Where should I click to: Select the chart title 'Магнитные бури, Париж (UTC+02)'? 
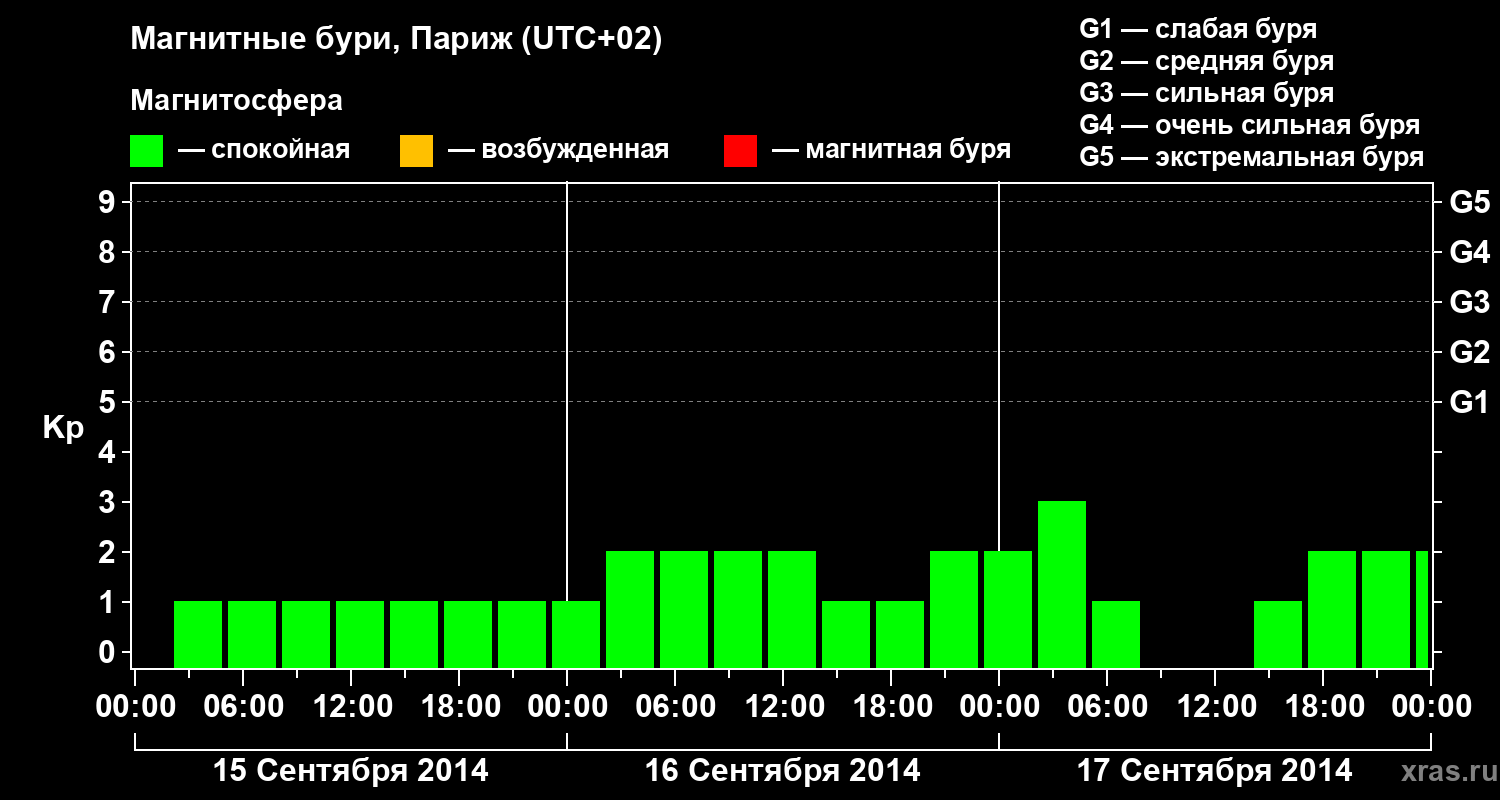pos(396,40)
